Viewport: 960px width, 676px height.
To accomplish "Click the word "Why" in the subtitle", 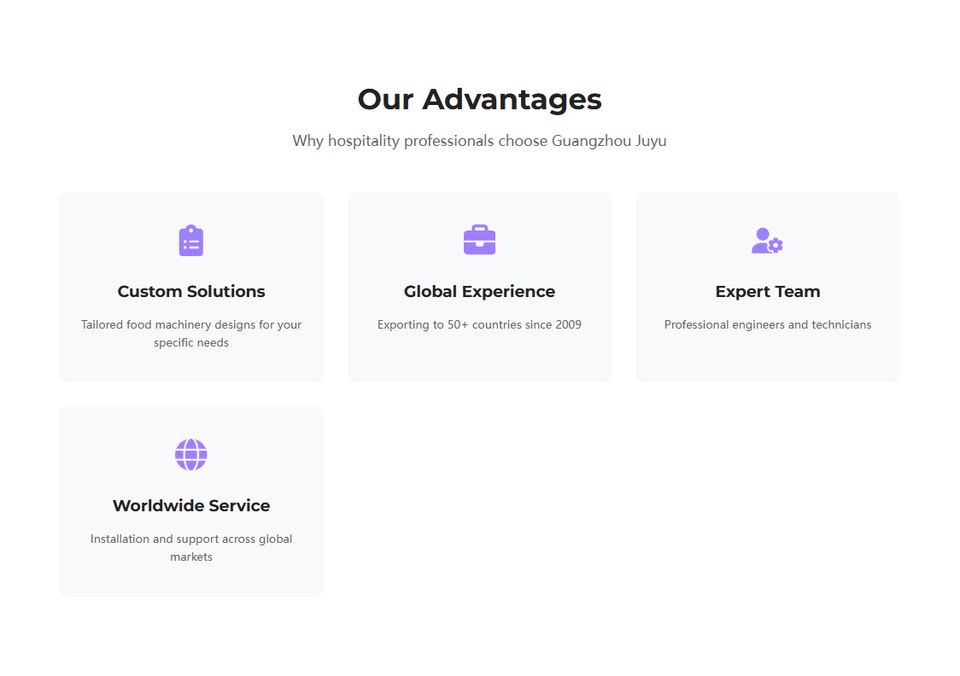I will [x=308, y=141].
